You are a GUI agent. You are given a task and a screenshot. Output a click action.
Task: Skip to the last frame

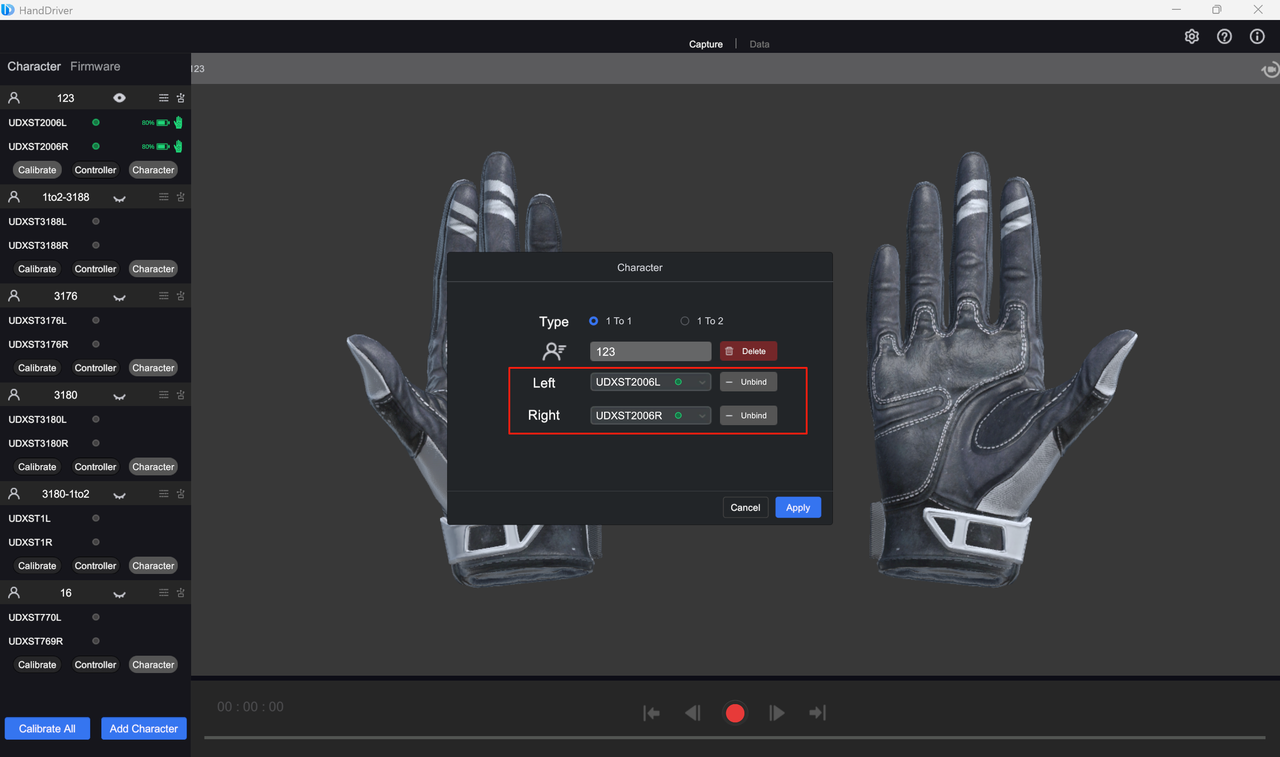pos(817,713)
